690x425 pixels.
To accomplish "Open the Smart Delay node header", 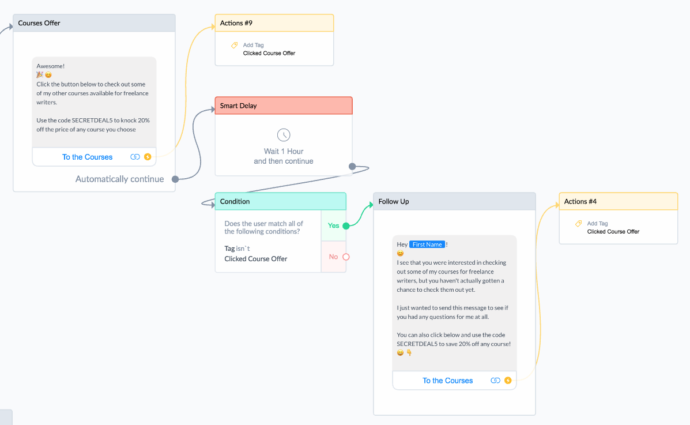I will coord(284,106).
